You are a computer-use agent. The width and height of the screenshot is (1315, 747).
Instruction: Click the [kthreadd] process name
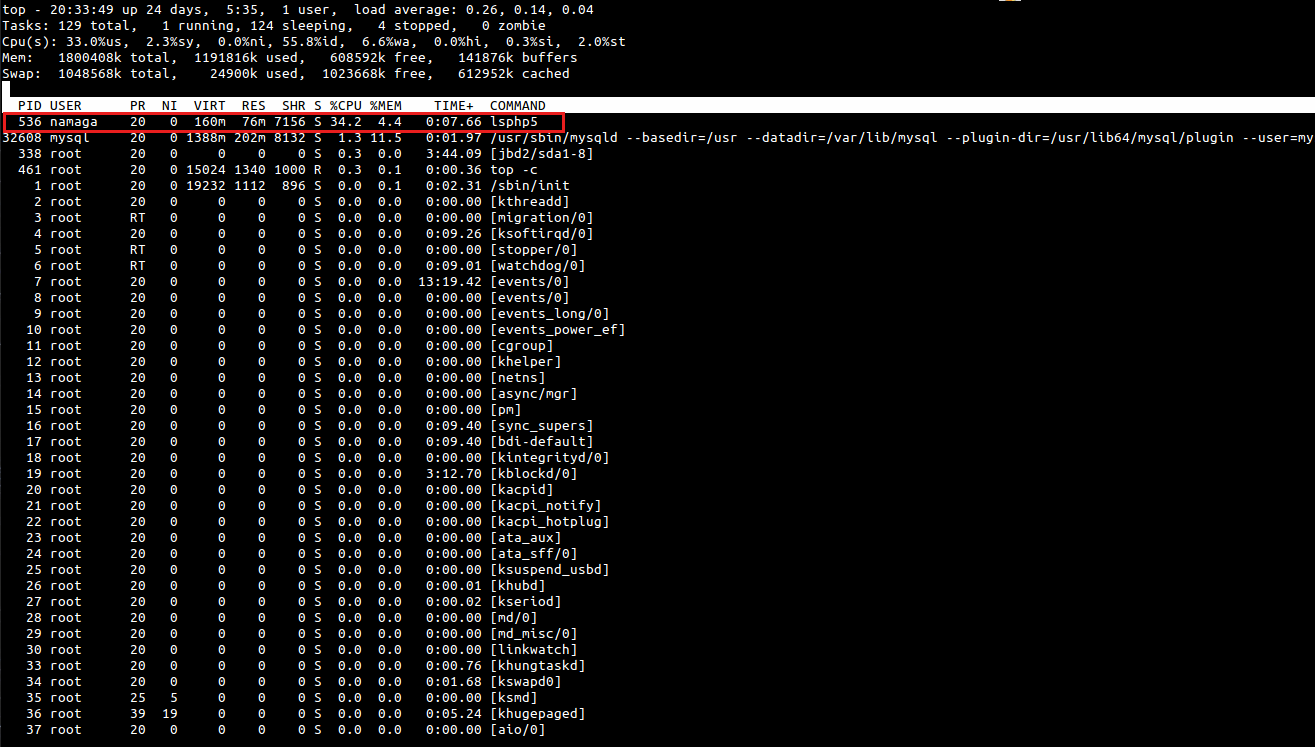(526, 201)
